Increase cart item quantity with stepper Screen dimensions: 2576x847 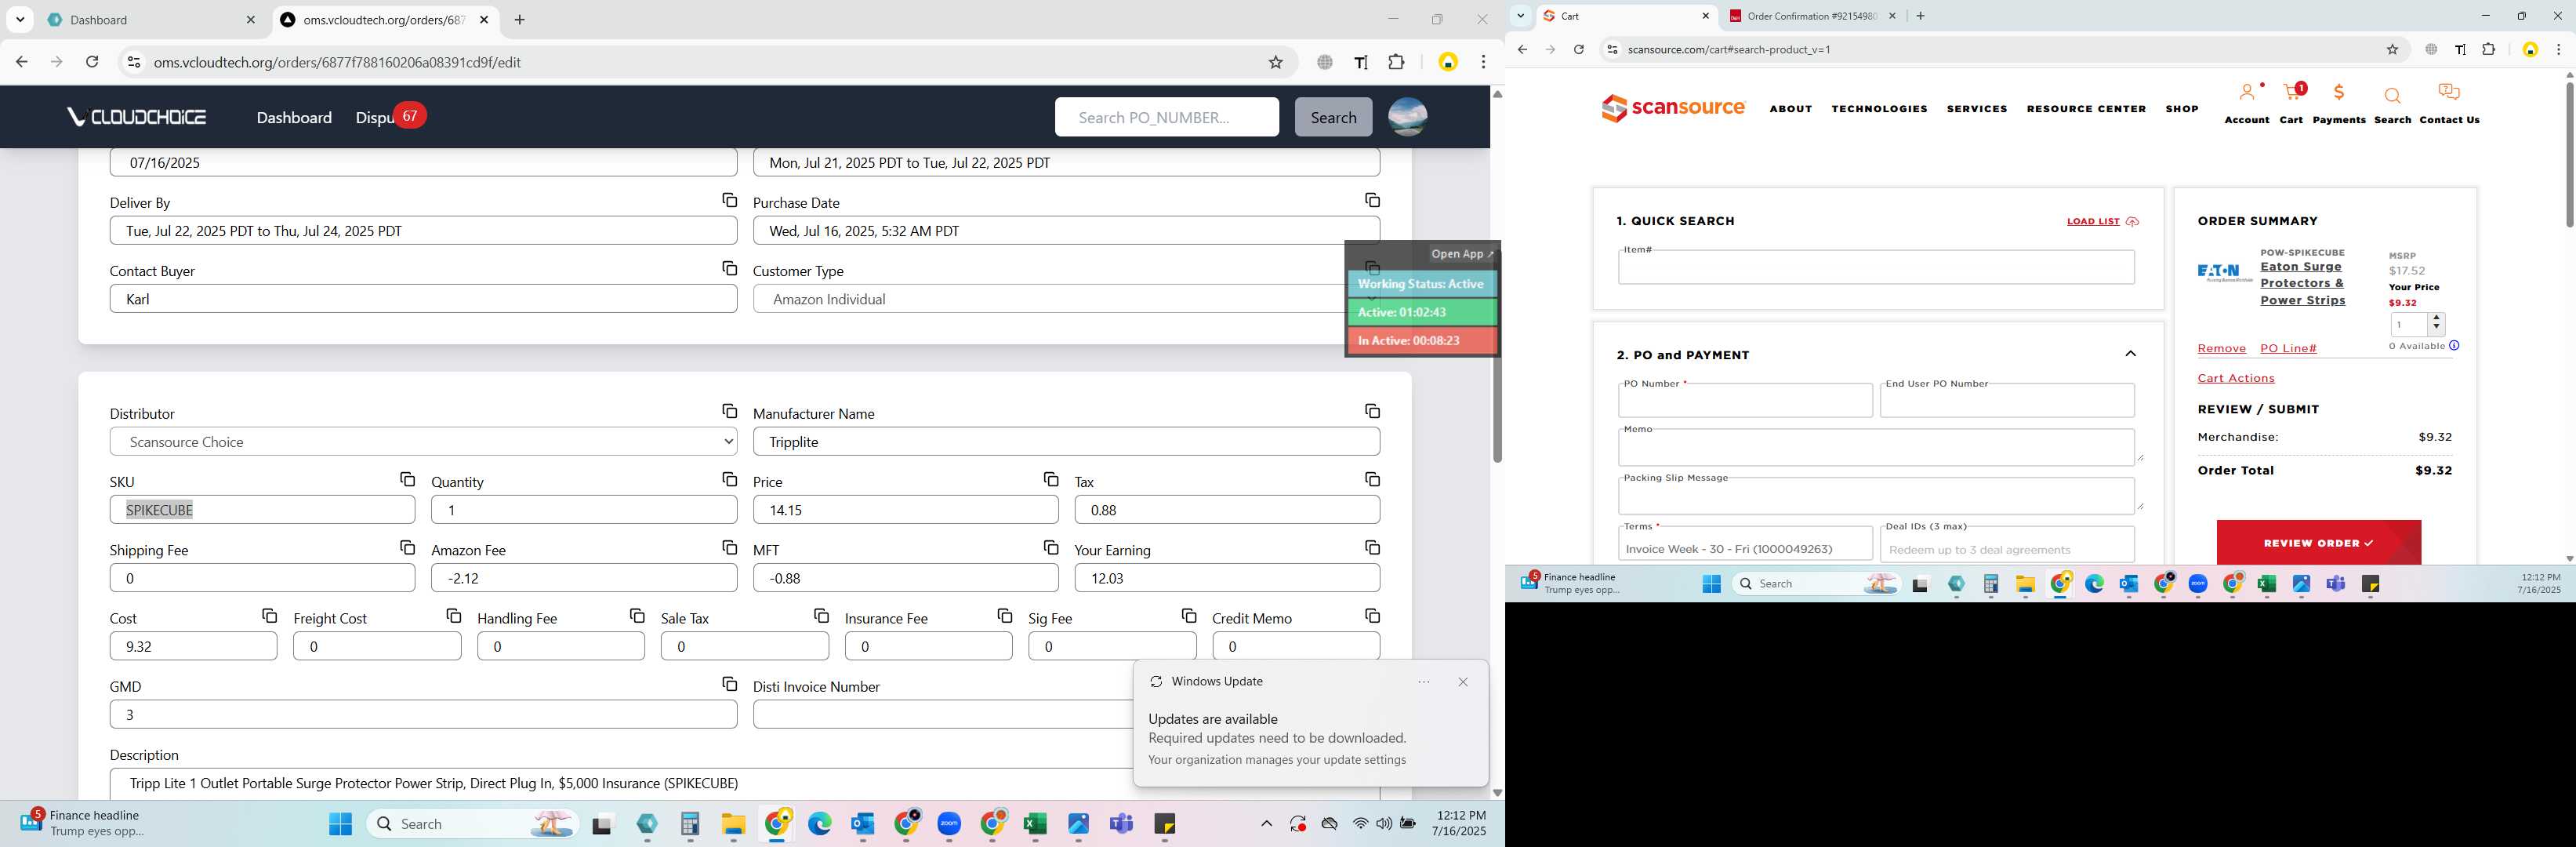[2436, 318]
